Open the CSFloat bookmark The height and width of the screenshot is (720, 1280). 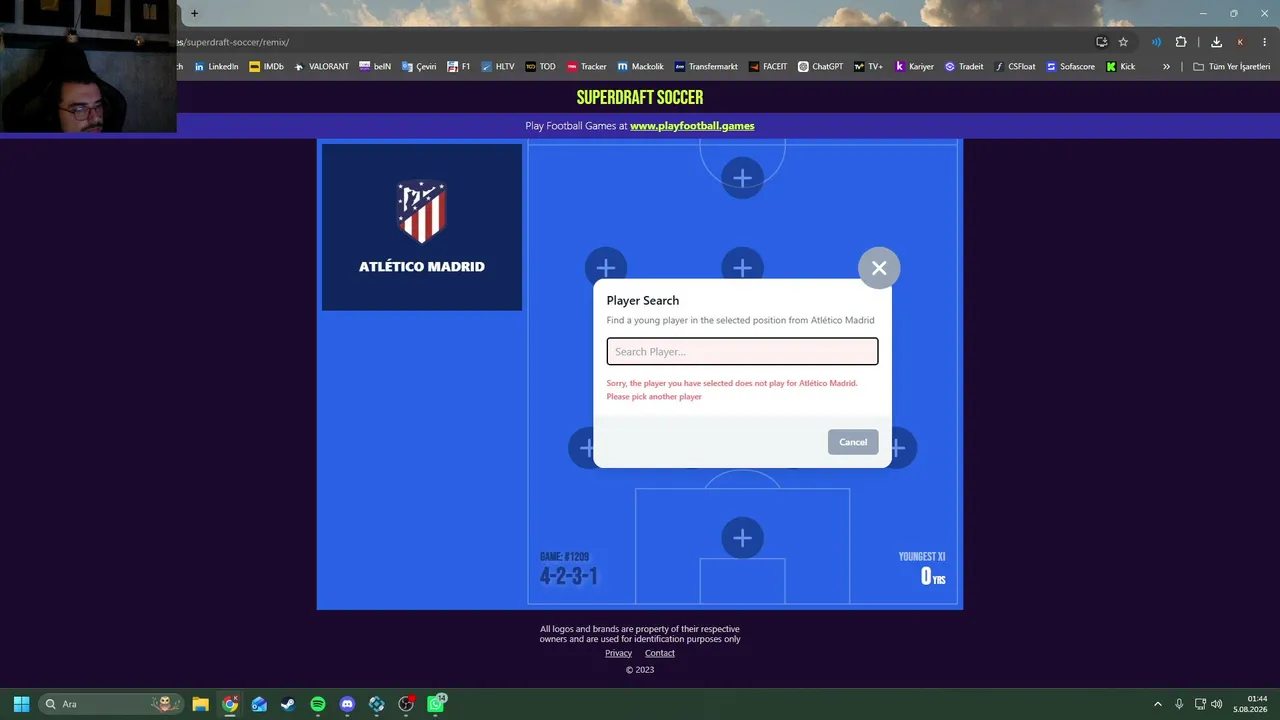pos(1015,67)
